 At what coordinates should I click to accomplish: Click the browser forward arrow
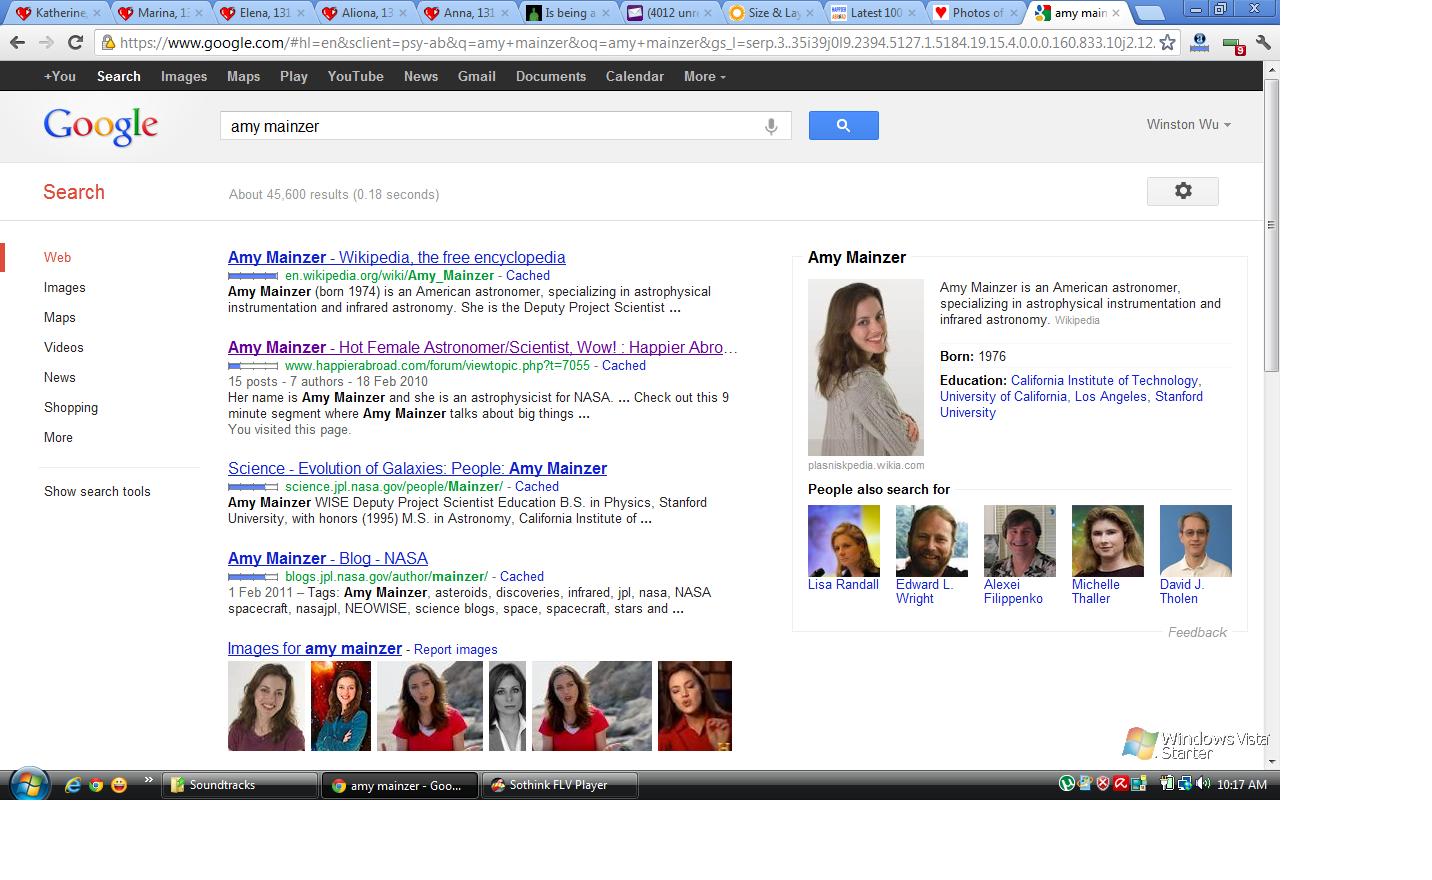pyautogui.click(x=46, y=43)
